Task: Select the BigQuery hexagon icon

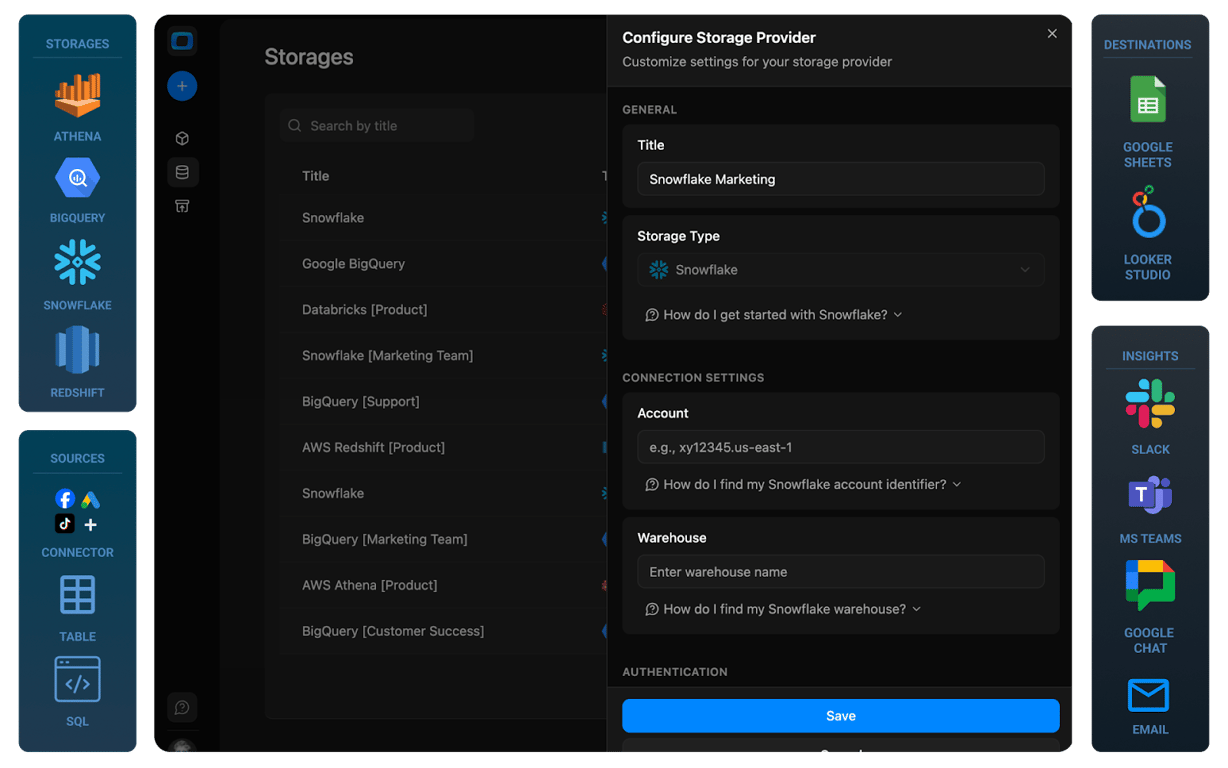Action: [x=77, y=178]
